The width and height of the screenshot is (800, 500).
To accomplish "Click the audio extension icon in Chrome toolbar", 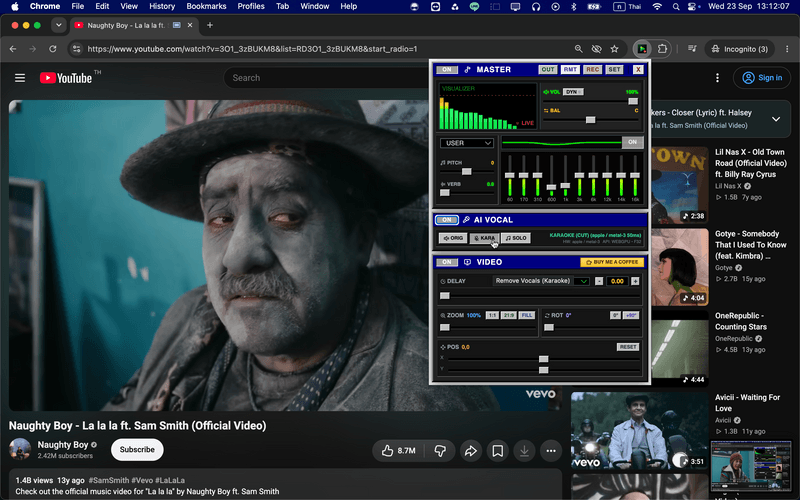I will click(642, 49).
